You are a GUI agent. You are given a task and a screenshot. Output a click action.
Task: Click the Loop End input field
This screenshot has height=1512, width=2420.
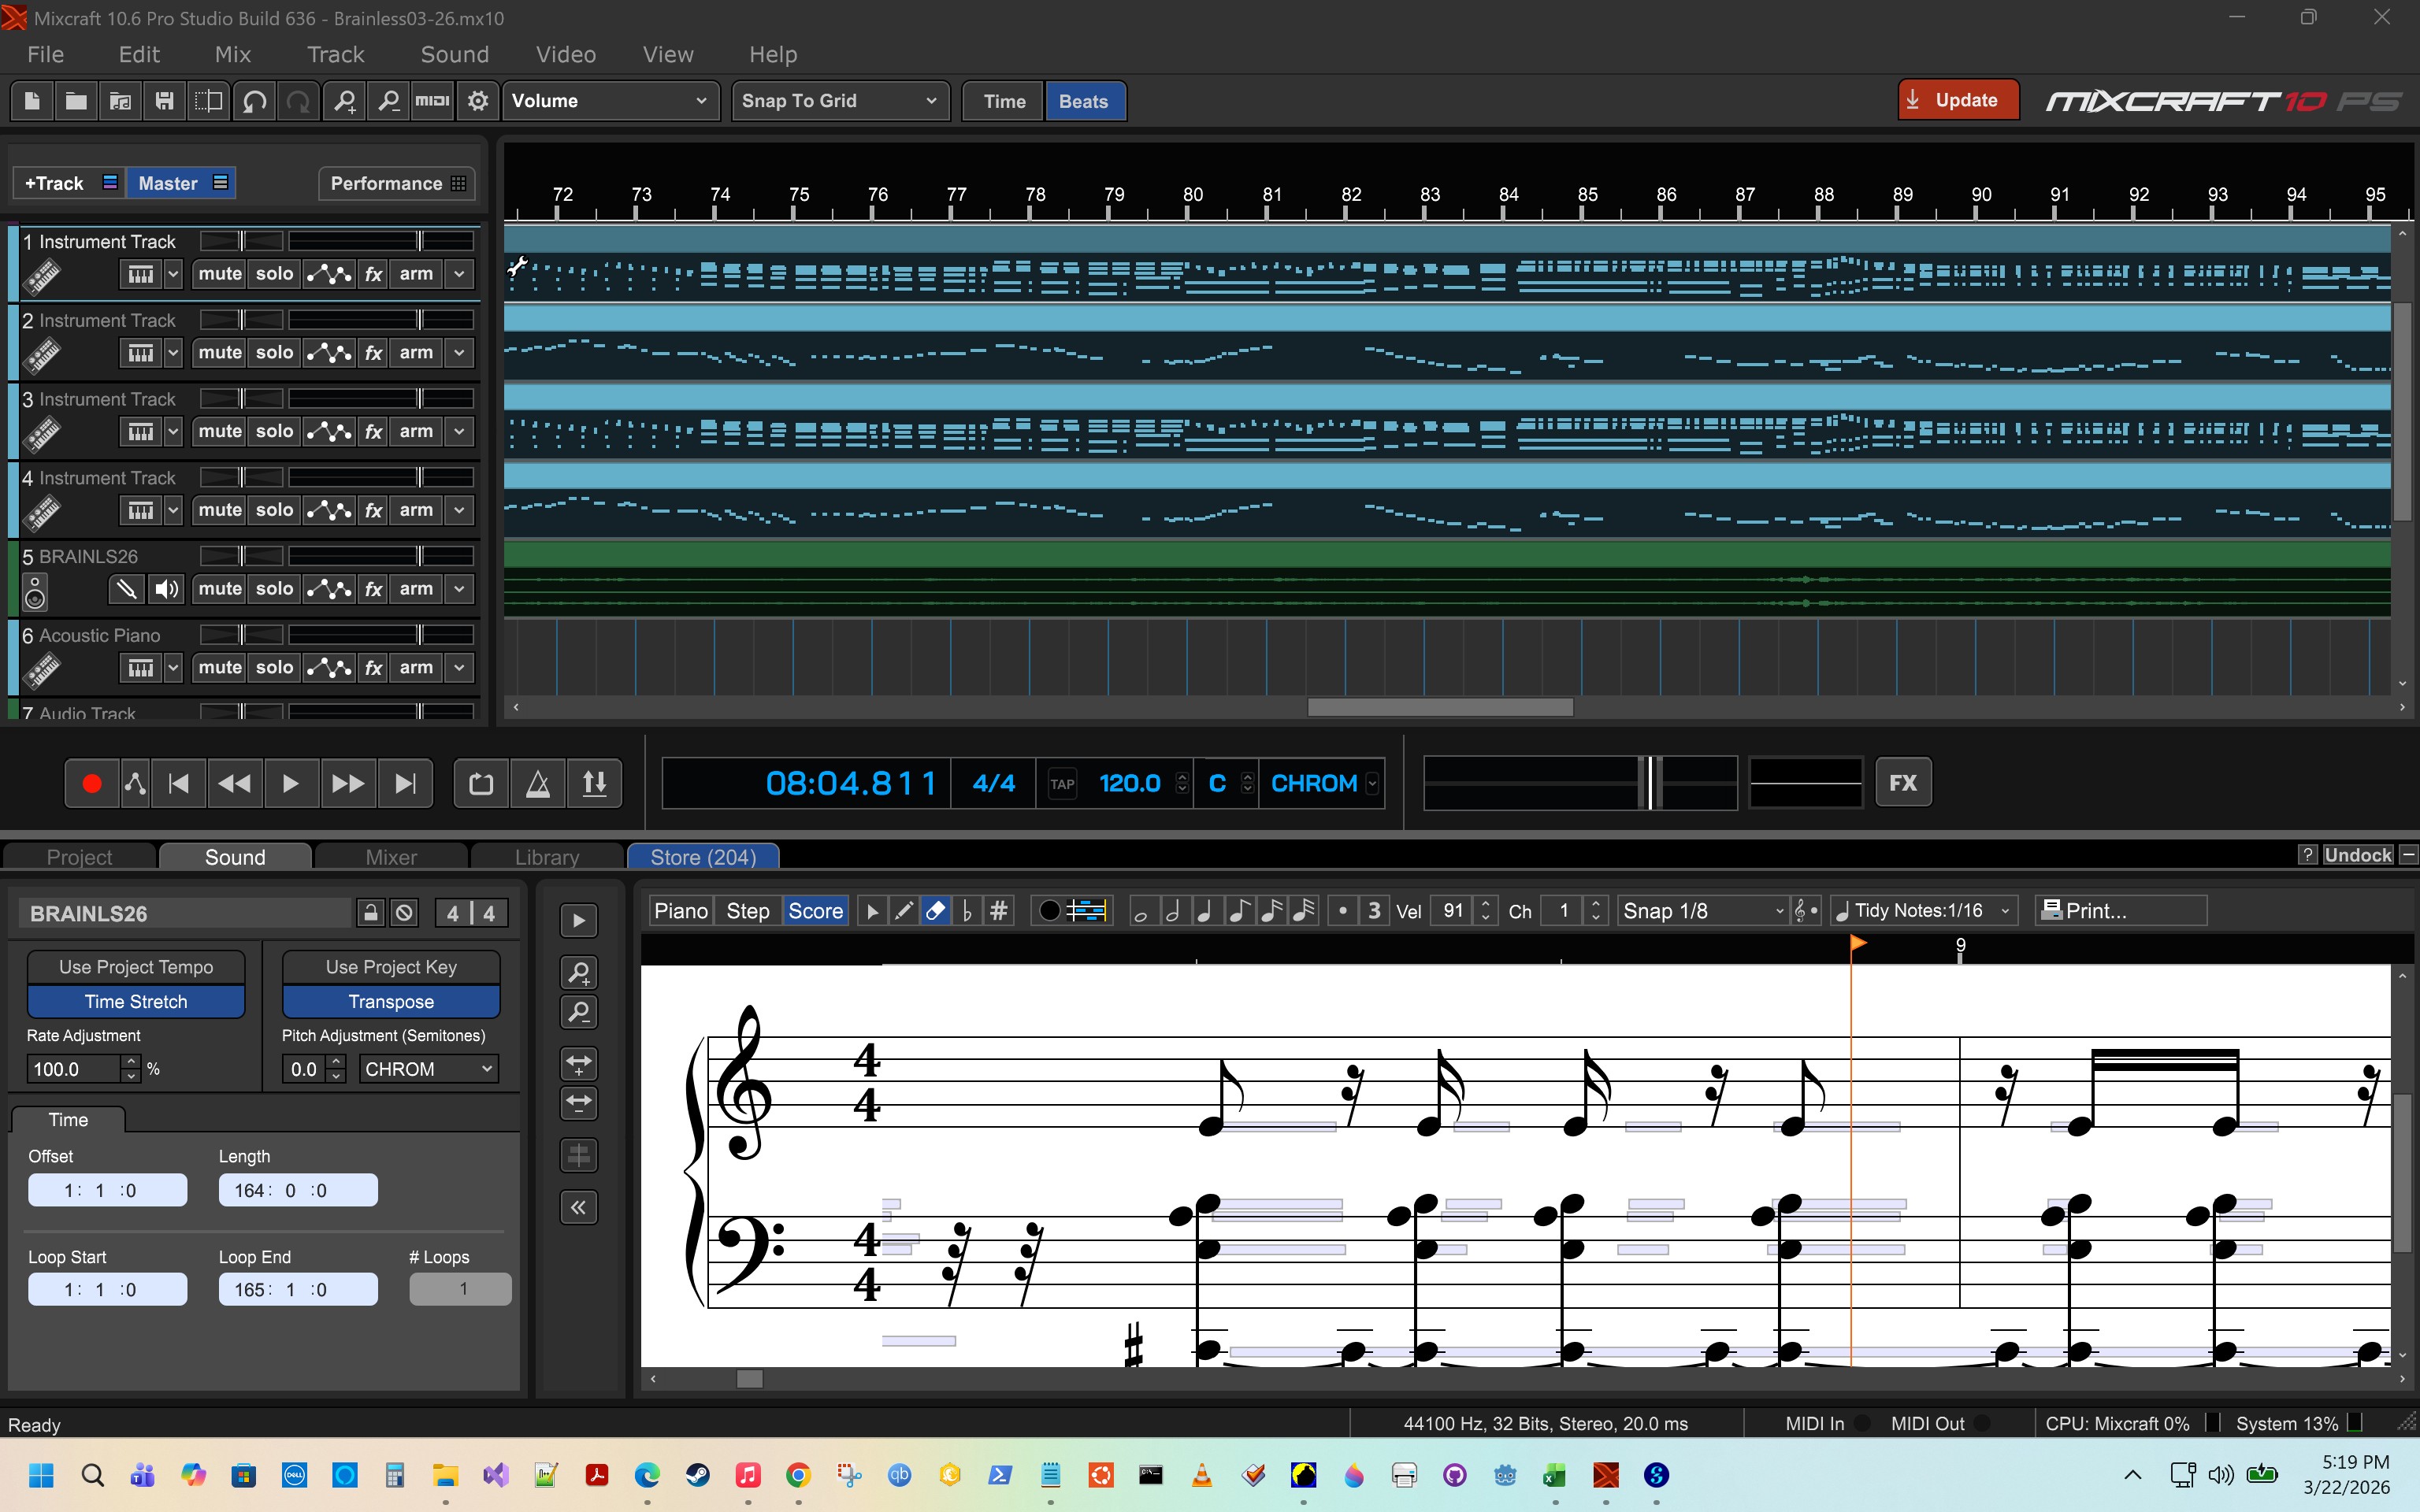(x=297, y=1289)
